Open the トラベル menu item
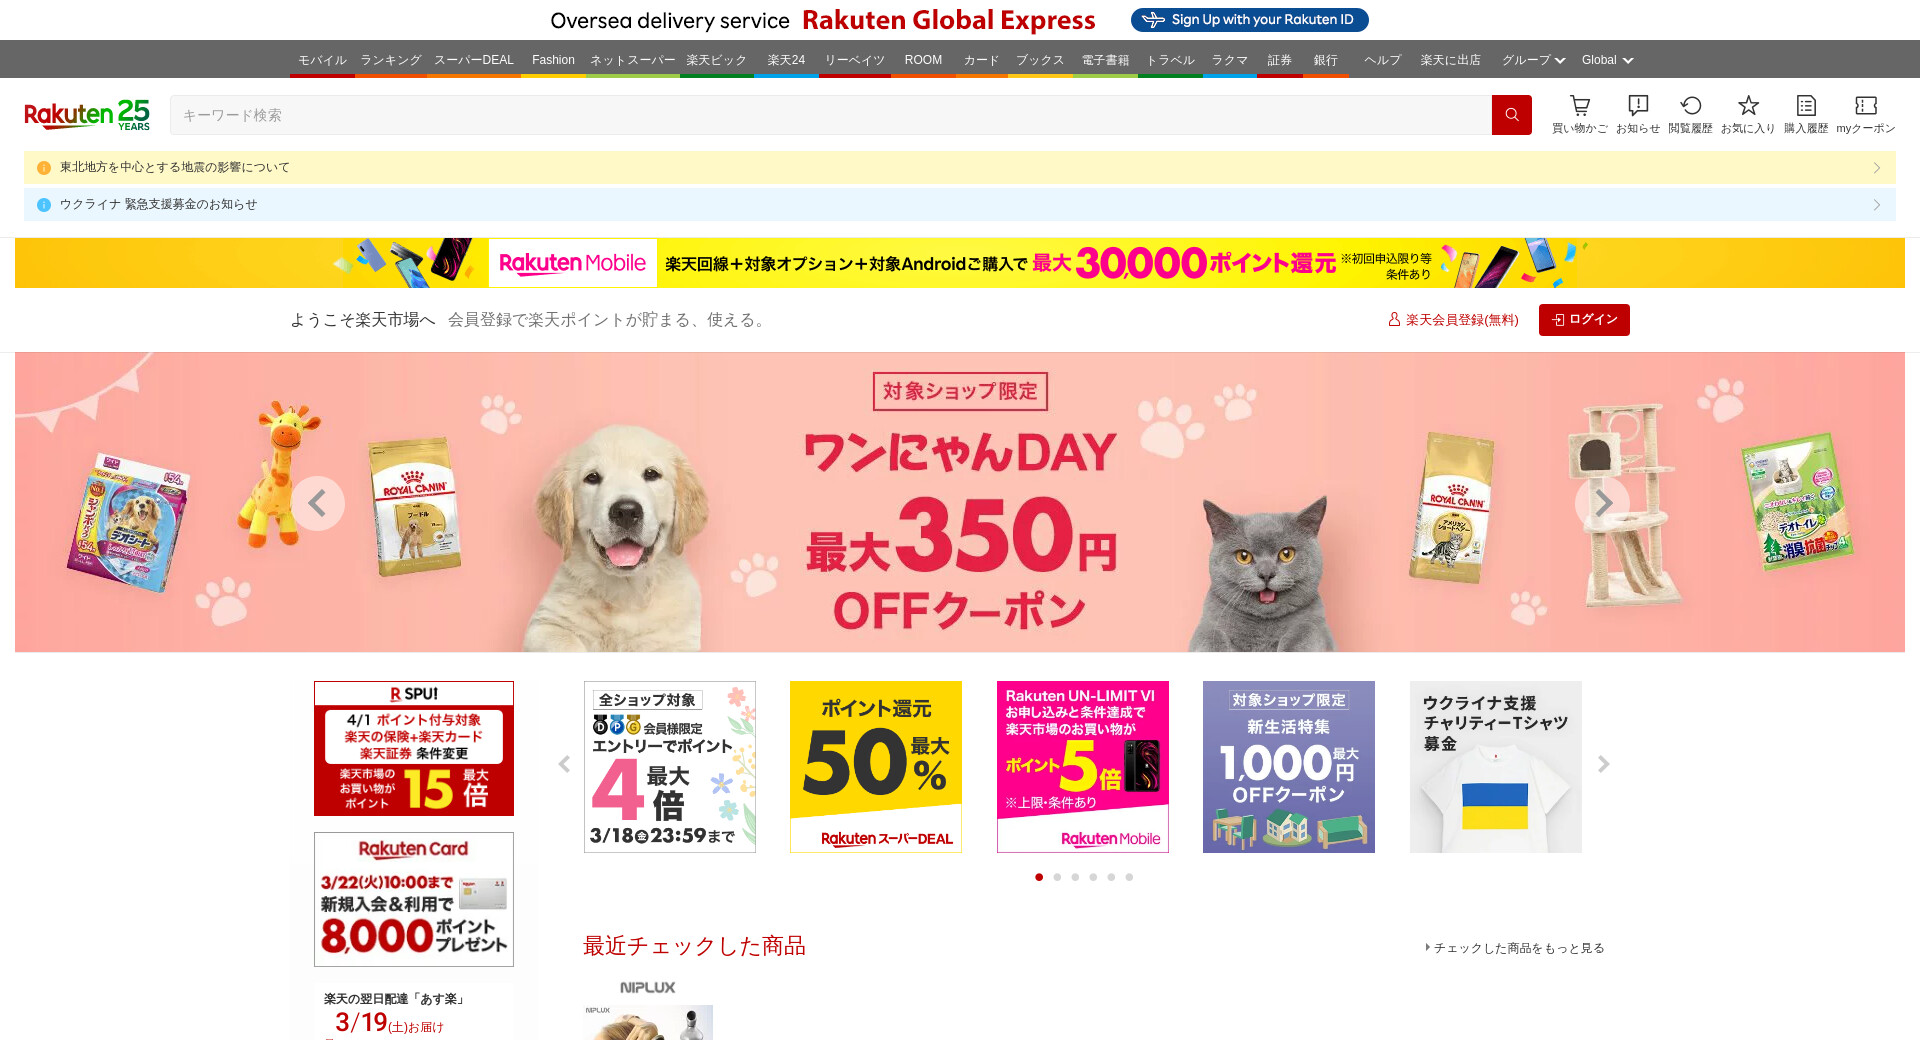This screenshot has width=1920, height=1040. 1171,60
